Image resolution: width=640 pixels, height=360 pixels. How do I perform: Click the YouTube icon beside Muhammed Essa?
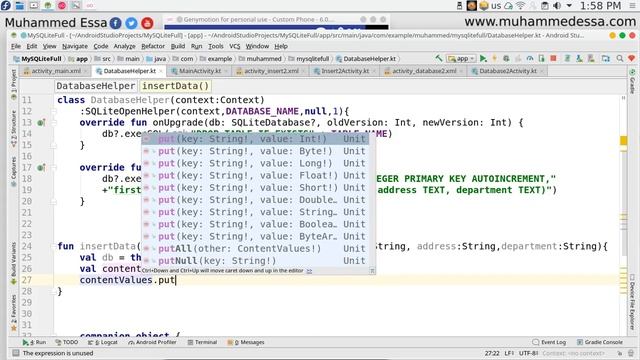coord(147,23)
